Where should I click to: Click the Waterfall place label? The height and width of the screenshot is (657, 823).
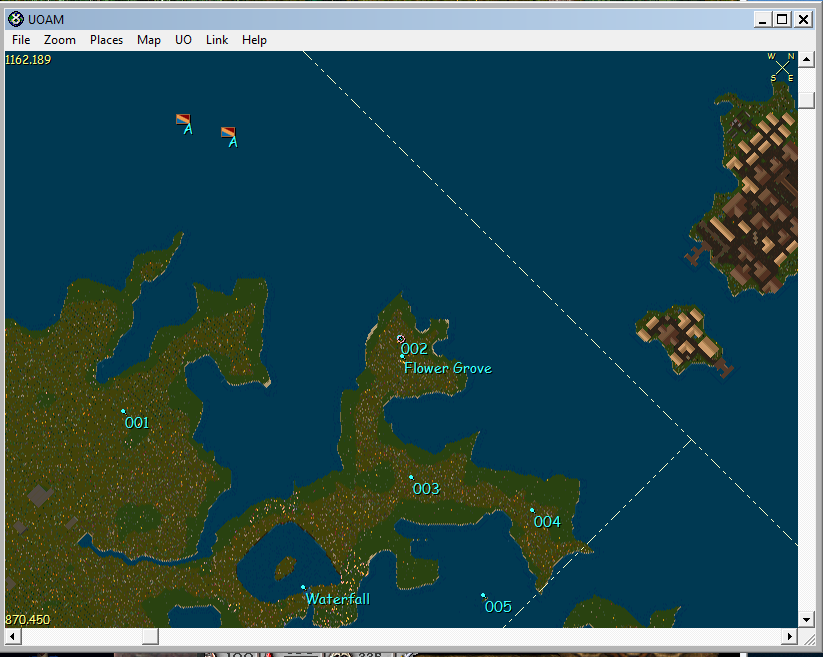(x=337, y=599)
